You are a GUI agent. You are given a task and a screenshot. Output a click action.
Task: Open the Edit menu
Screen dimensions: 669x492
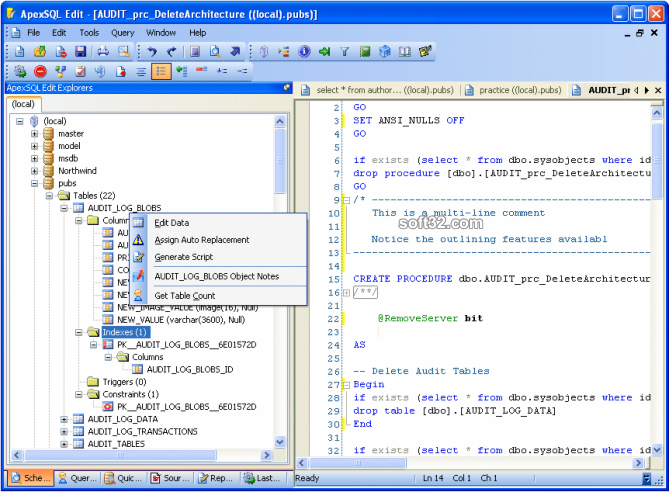pyautogui.click(x=59, y=33)
